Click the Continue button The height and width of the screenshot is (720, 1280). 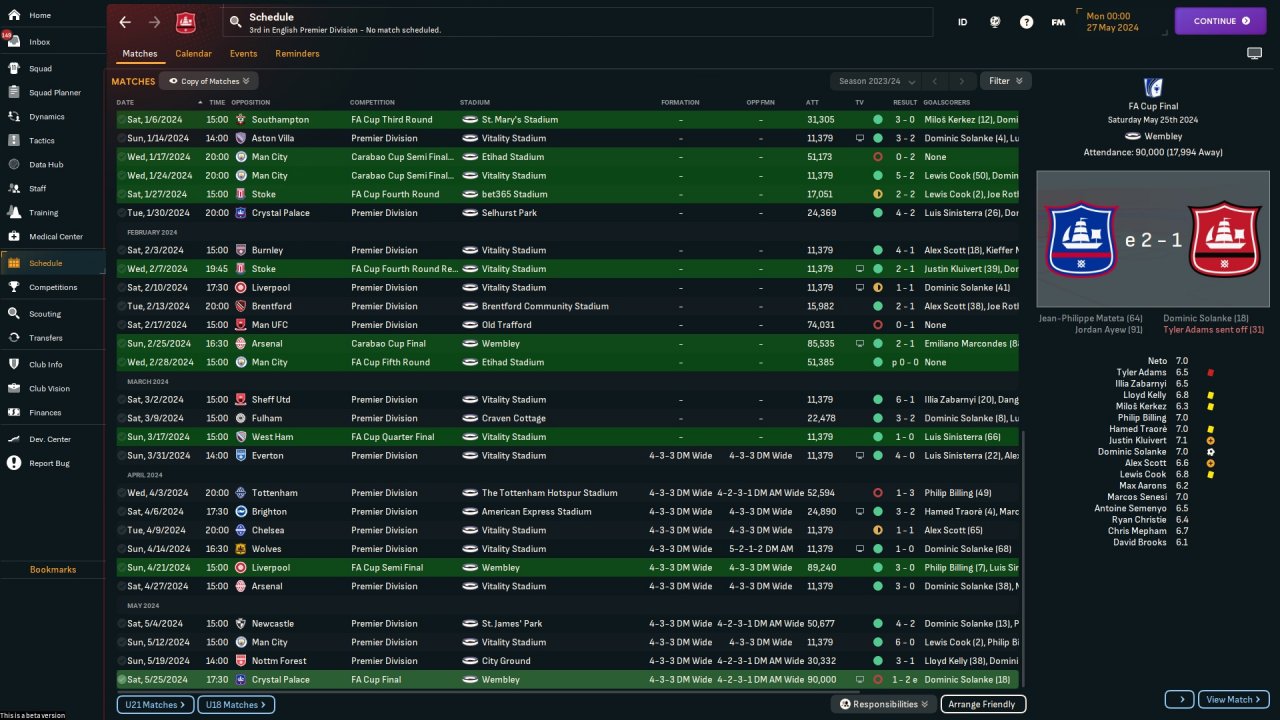tap(1220, 21)
